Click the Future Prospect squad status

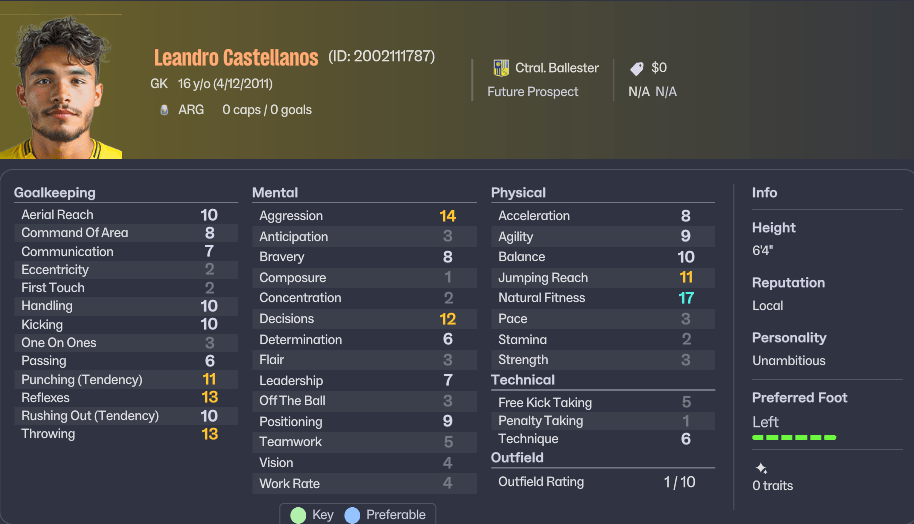pyautogui.click(x=533, y=92)
